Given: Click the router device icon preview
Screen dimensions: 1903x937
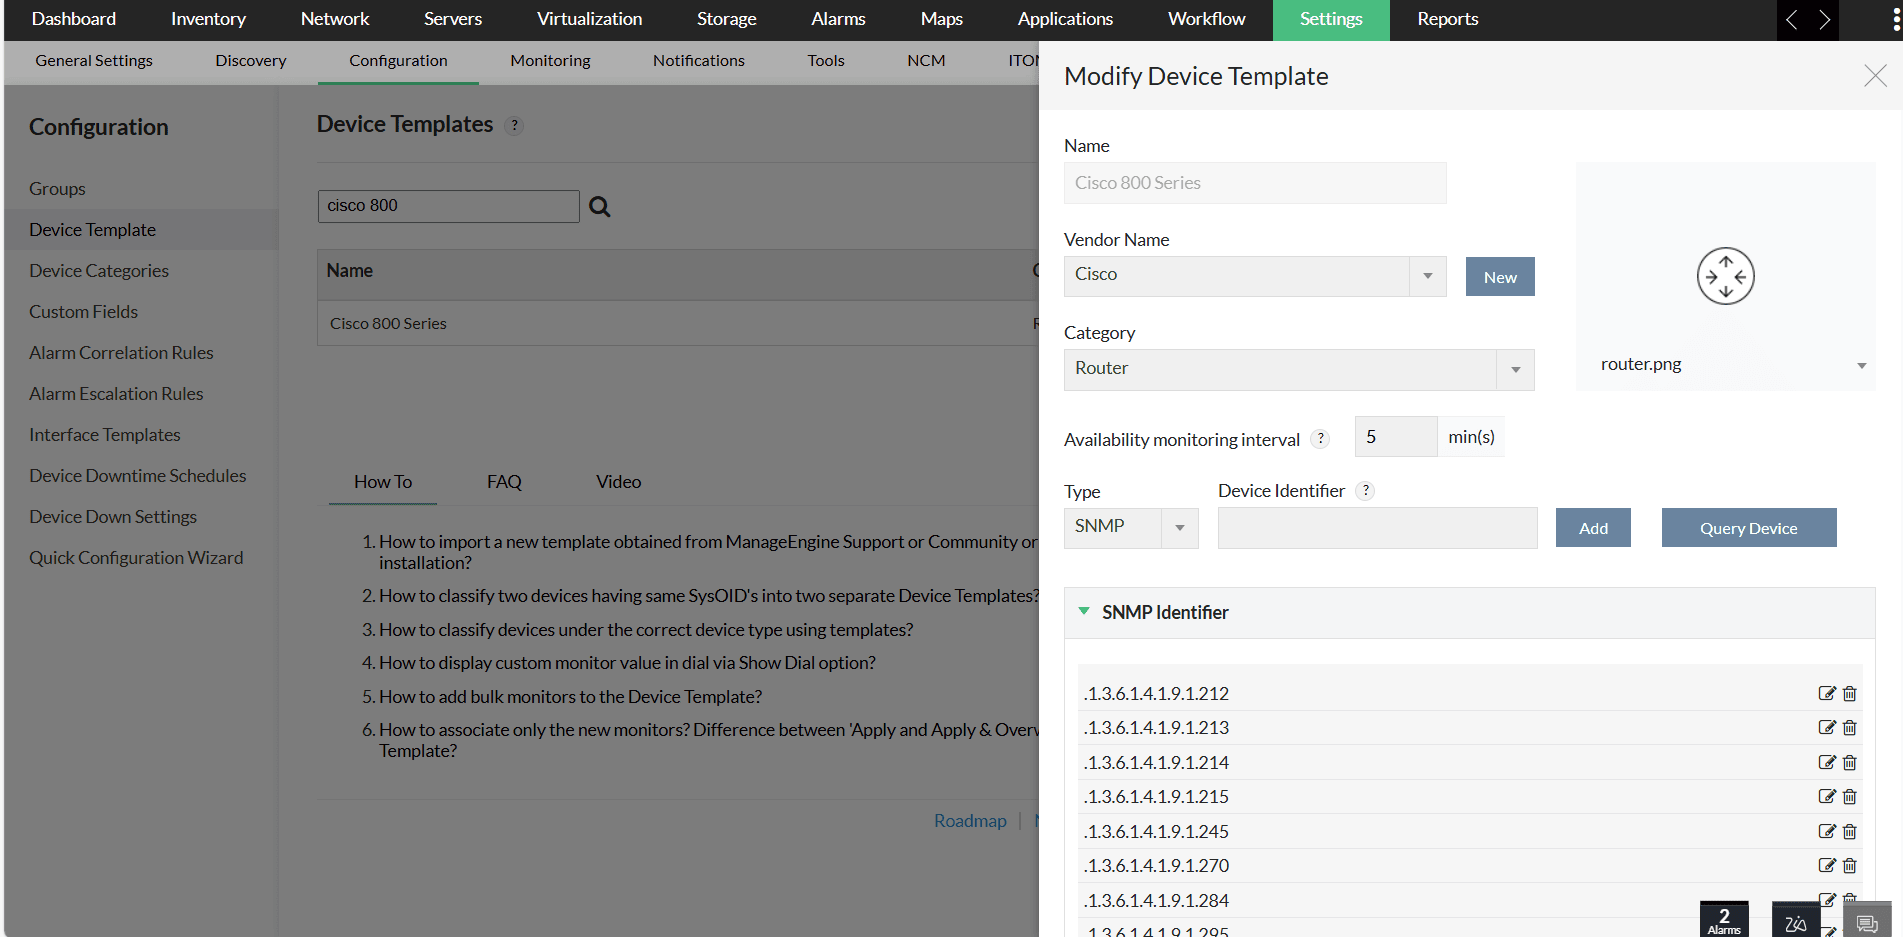Looking at the screenshot, I should 1725,276.
